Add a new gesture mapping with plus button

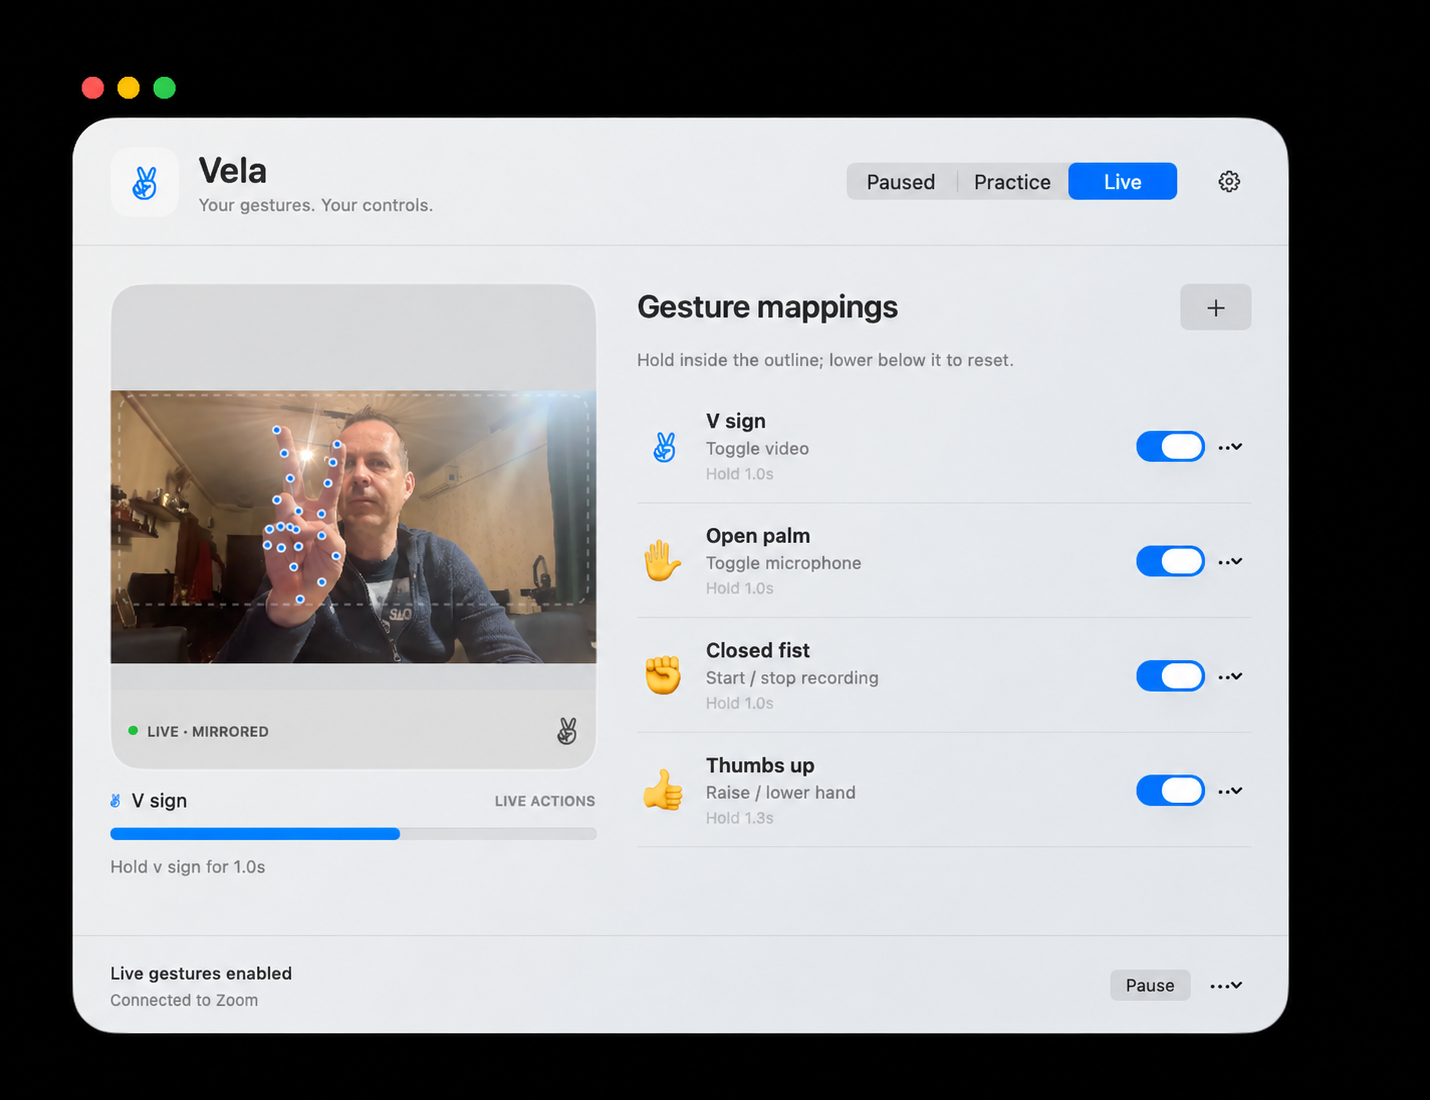pyautogui.click(x=1215, y=308)
